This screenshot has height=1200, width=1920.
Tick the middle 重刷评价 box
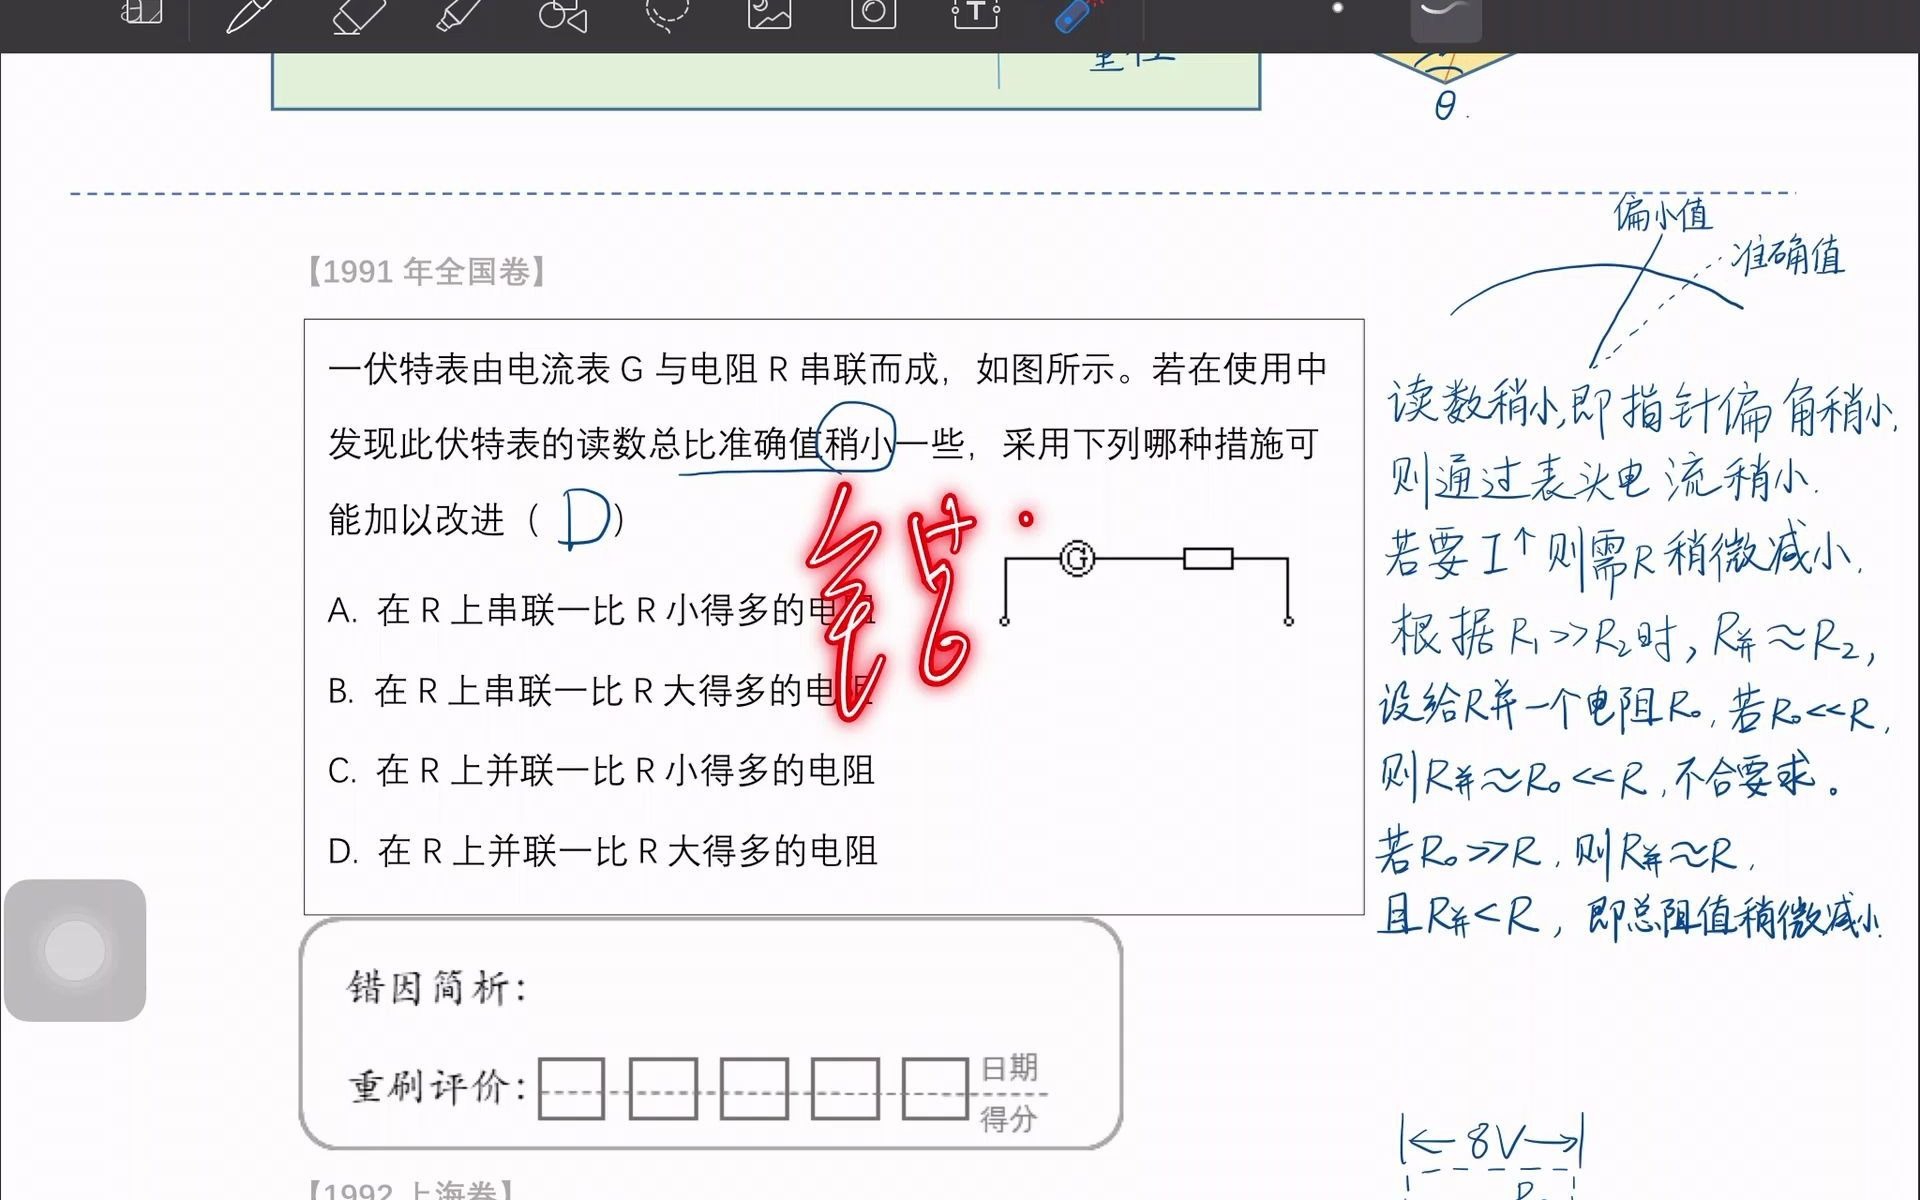(x=755, y=1090)
